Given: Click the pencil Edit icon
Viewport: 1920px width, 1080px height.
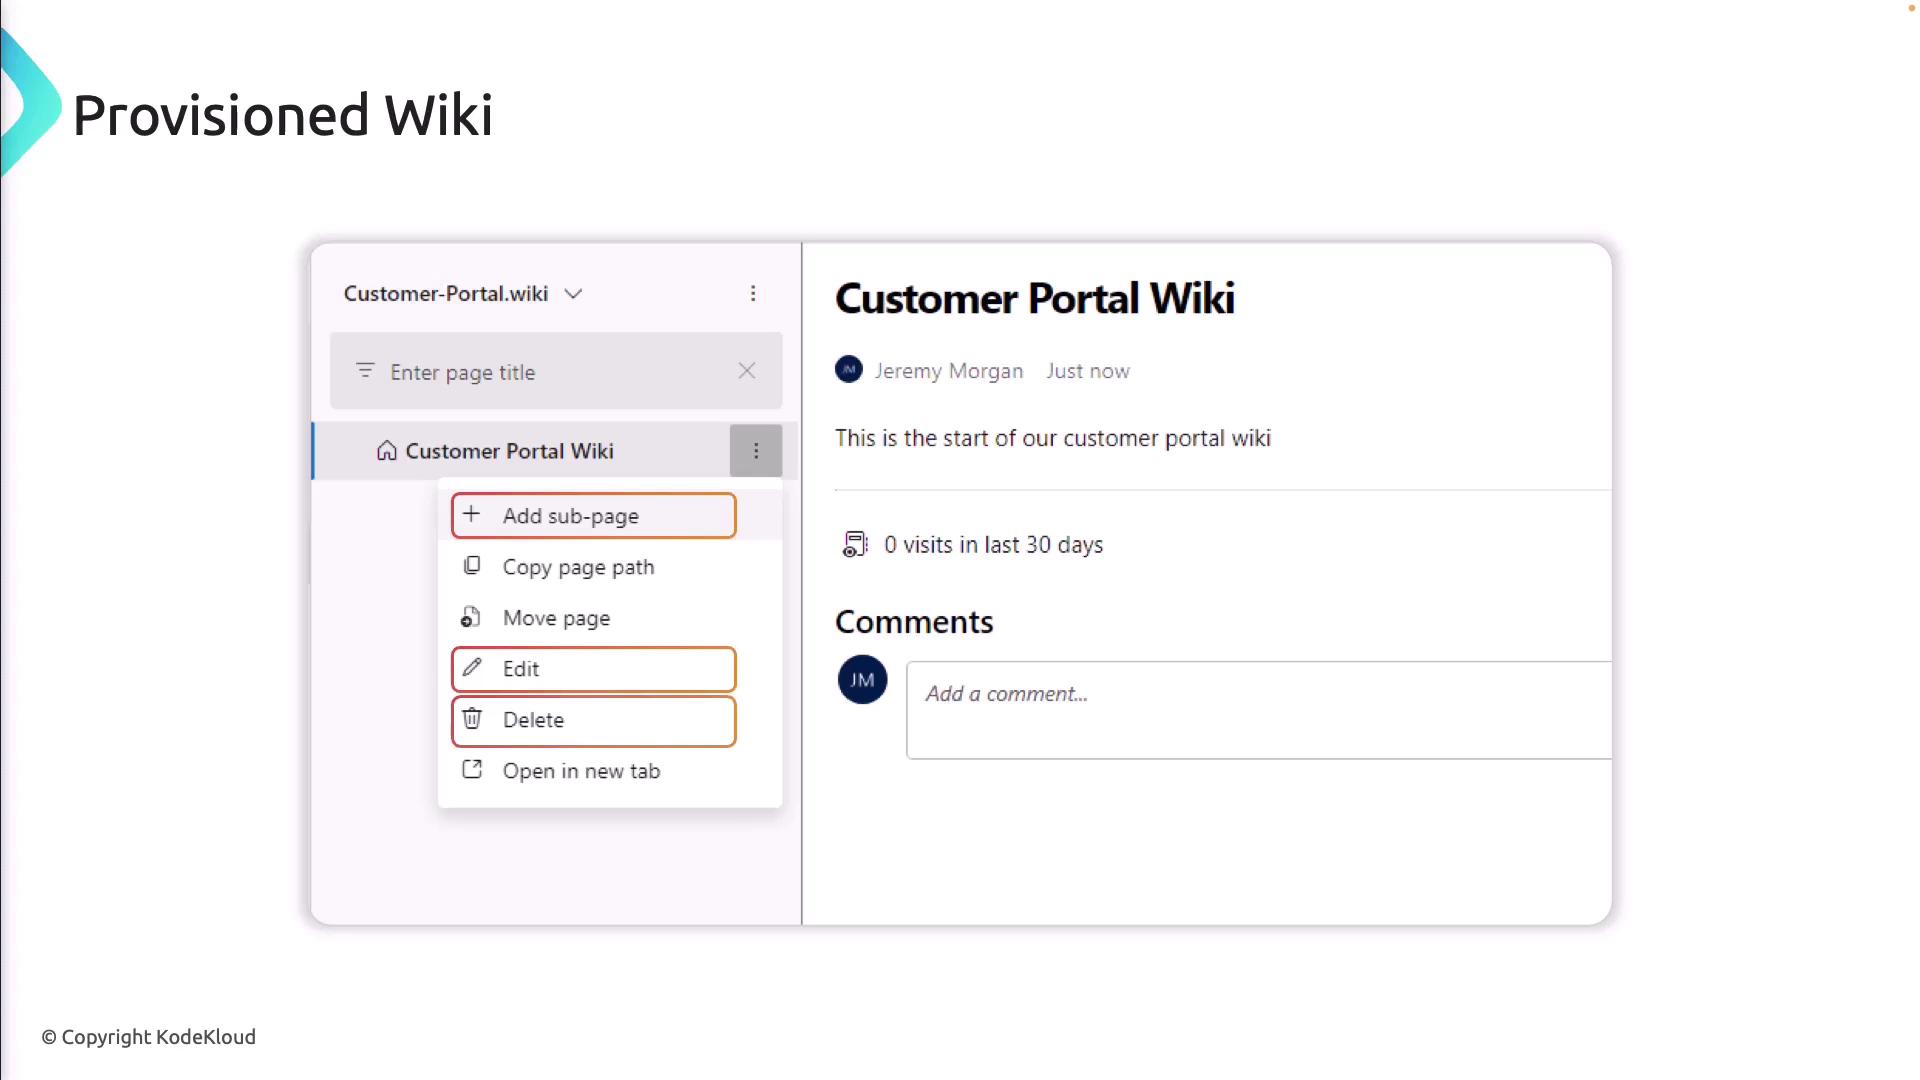Looking at the screenshot, I should (x=472, y=668).
